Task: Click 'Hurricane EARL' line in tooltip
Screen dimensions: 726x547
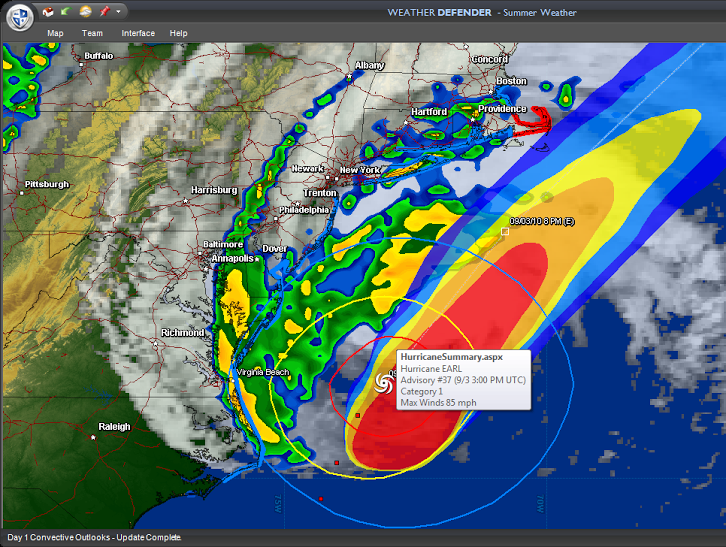Action: click(x=431, y=369)
